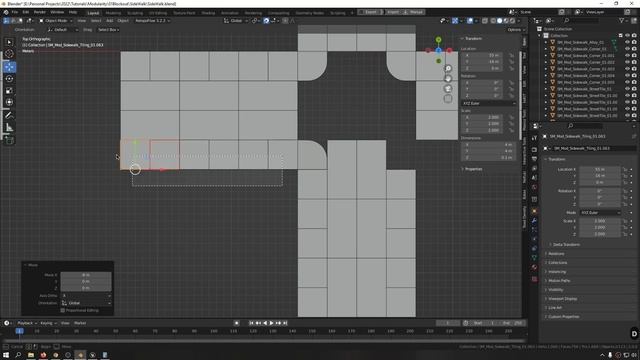Activate the Rotate tool
Screen dimensions: 640x360
[x=9, y=79]
